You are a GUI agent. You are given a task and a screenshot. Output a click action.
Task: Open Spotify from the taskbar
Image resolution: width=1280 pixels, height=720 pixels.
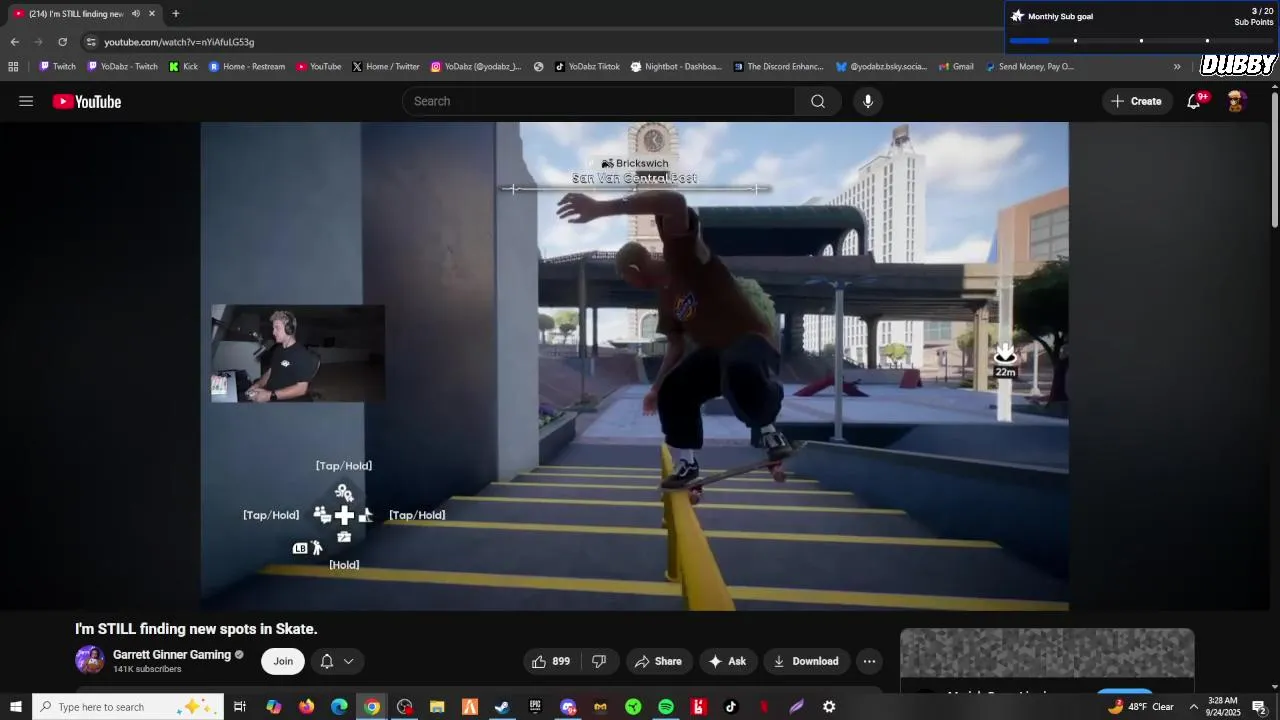[x=666, y=707]
